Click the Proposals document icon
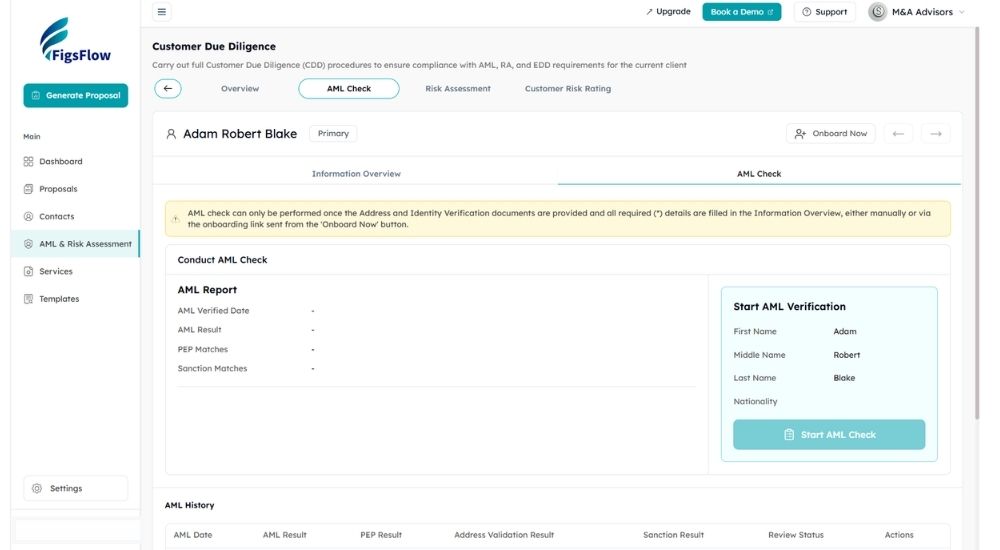 tap(28, 189)
